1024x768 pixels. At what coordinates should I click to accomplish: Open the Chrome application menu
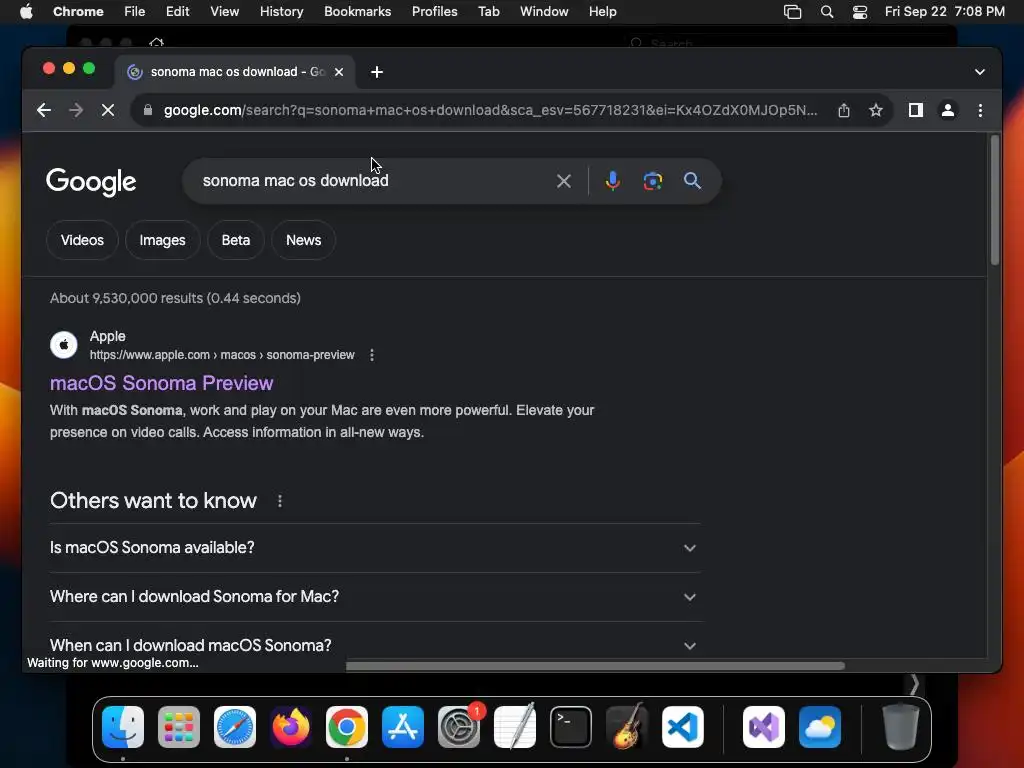[78, 12]
